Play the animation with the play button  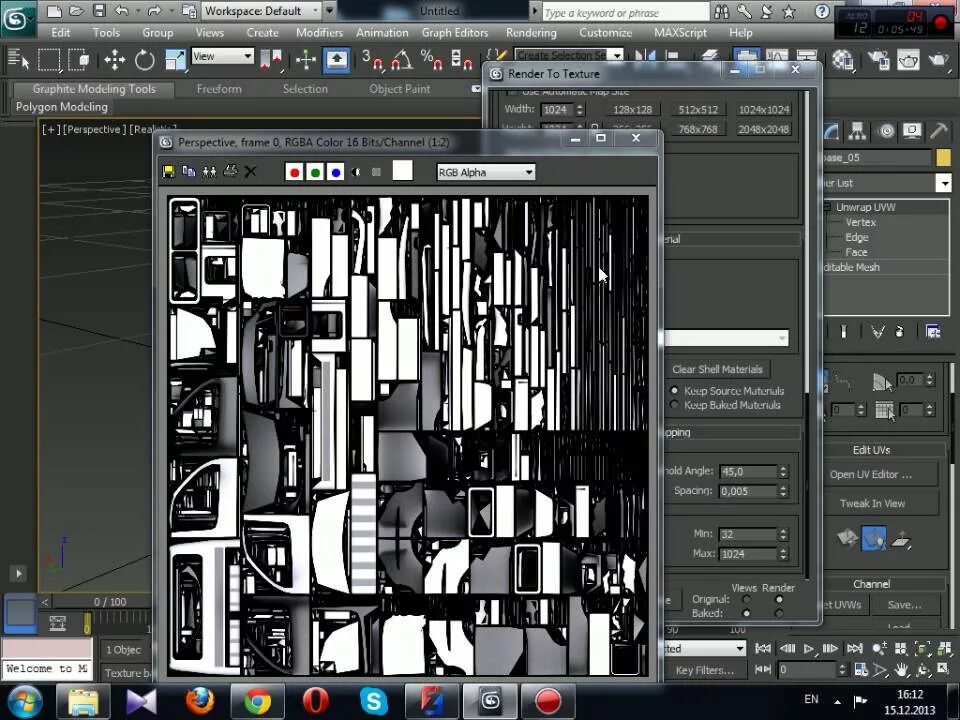[x=808, y=648]
